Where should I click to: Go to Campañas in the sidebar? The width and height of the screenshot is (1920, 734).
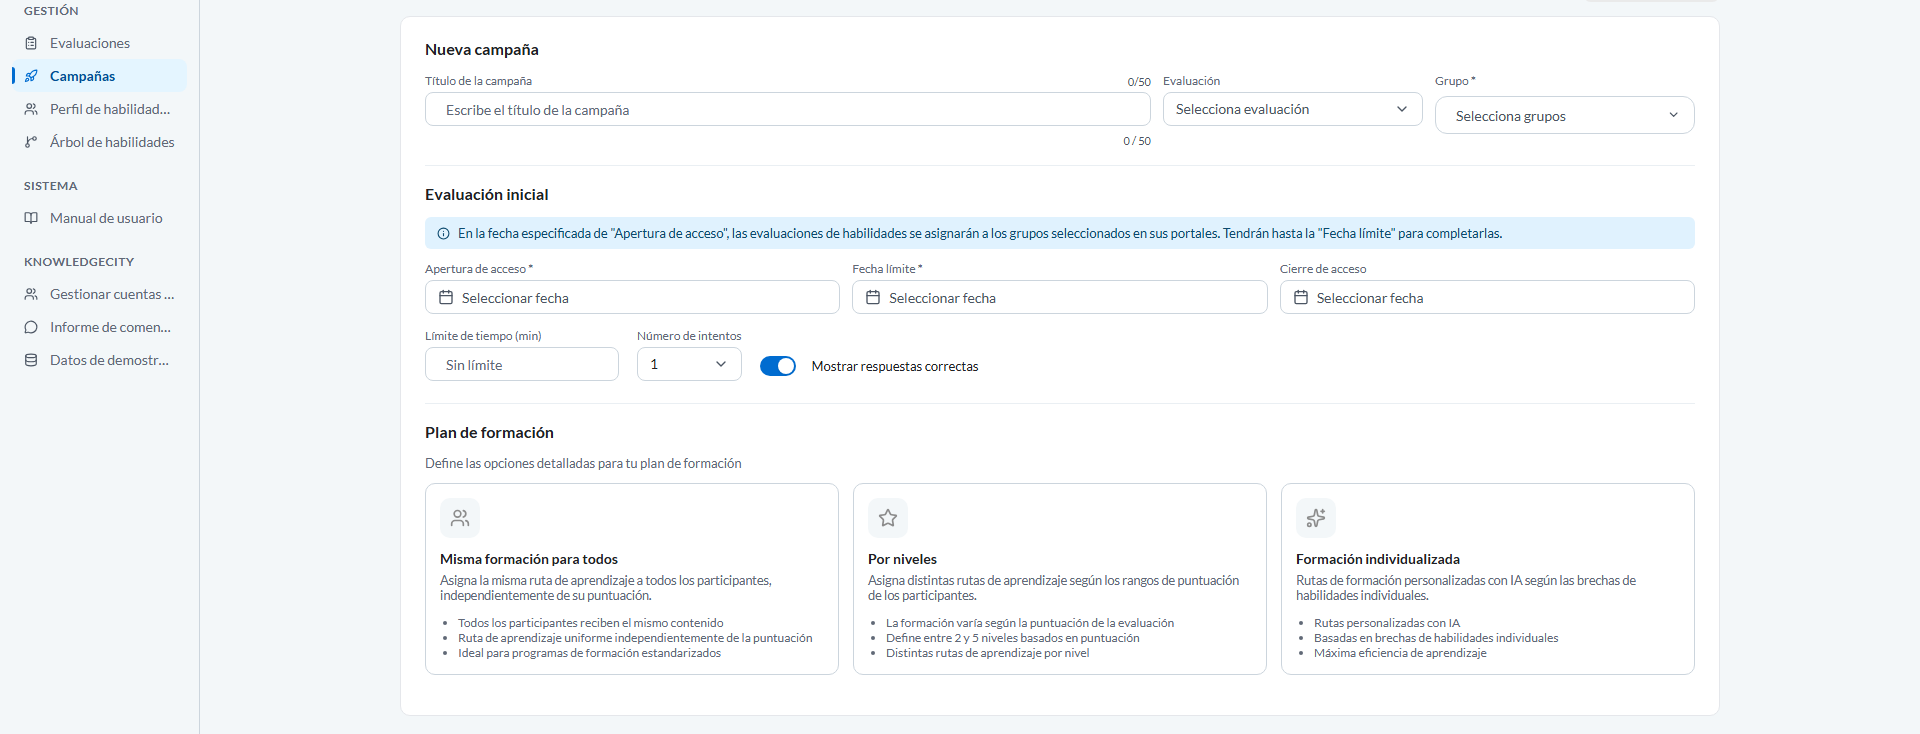pos(99,76)
